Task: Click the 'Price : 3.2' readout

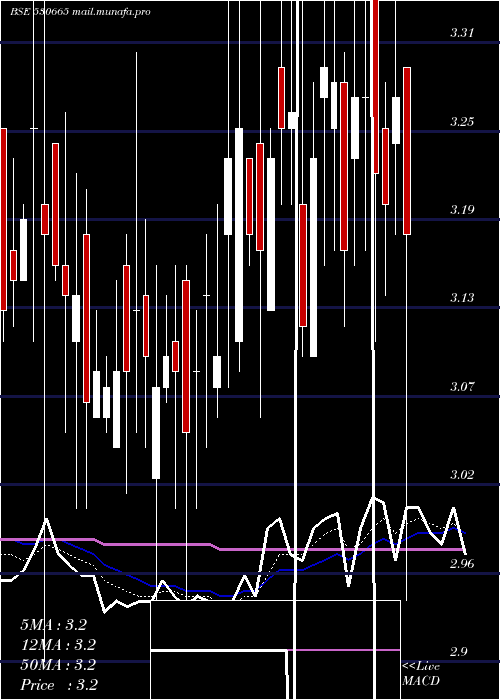Action: pyautogui.click(x=59, y=685)
